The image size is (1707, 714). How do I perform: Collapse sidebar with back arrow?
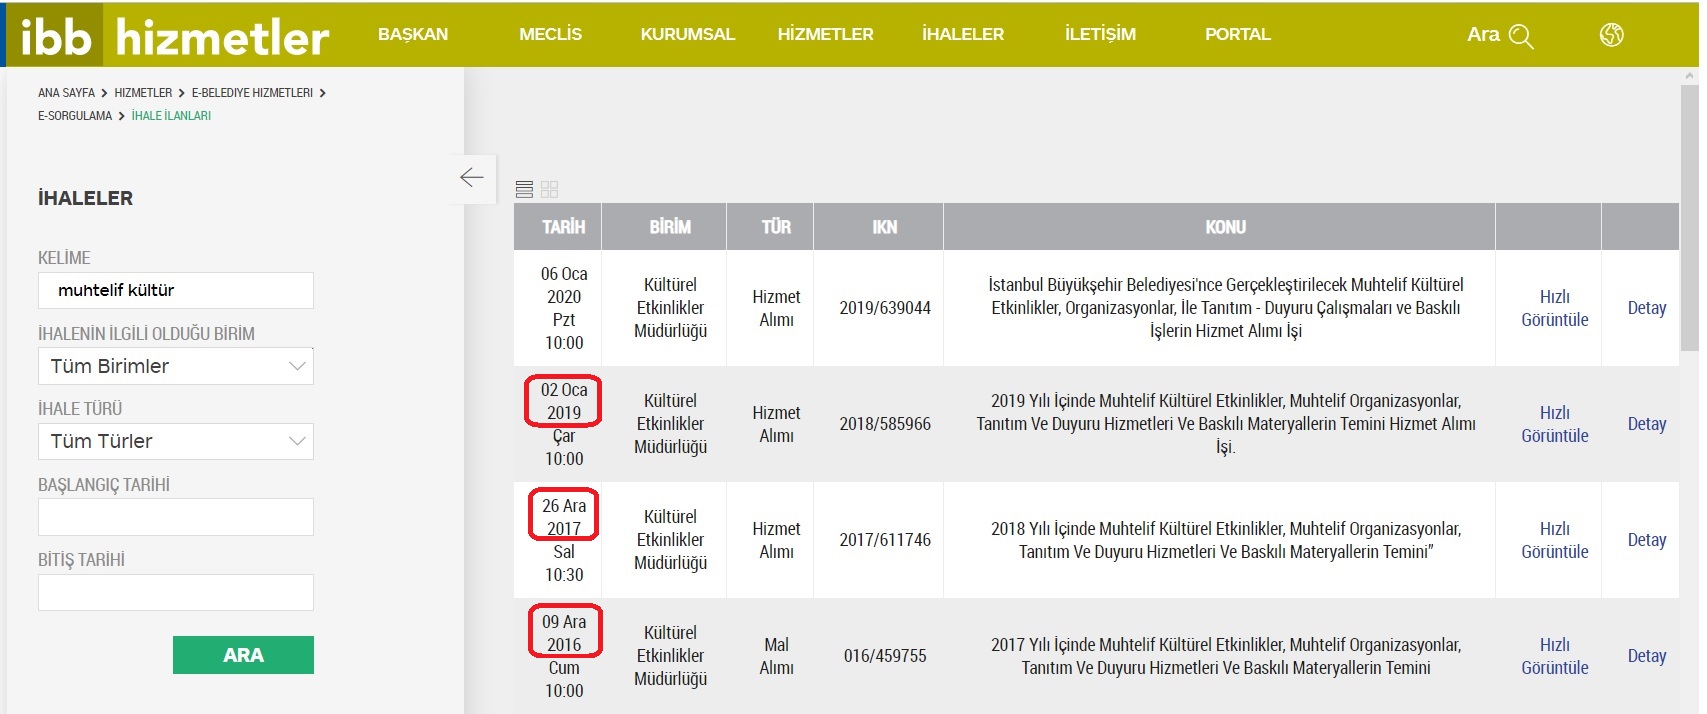(x=472, y=178)
